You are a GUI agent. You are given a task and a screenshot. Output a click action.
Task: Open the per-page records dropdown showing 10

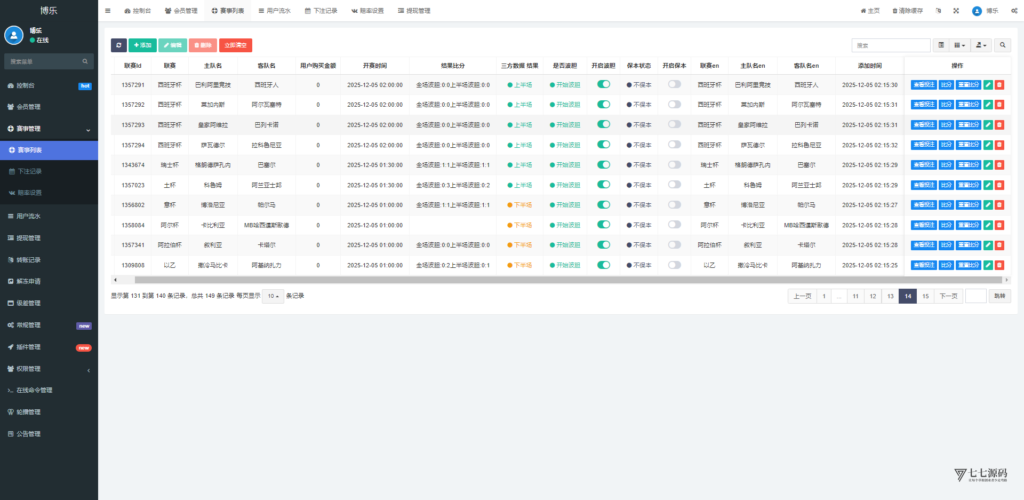(273, 296)
